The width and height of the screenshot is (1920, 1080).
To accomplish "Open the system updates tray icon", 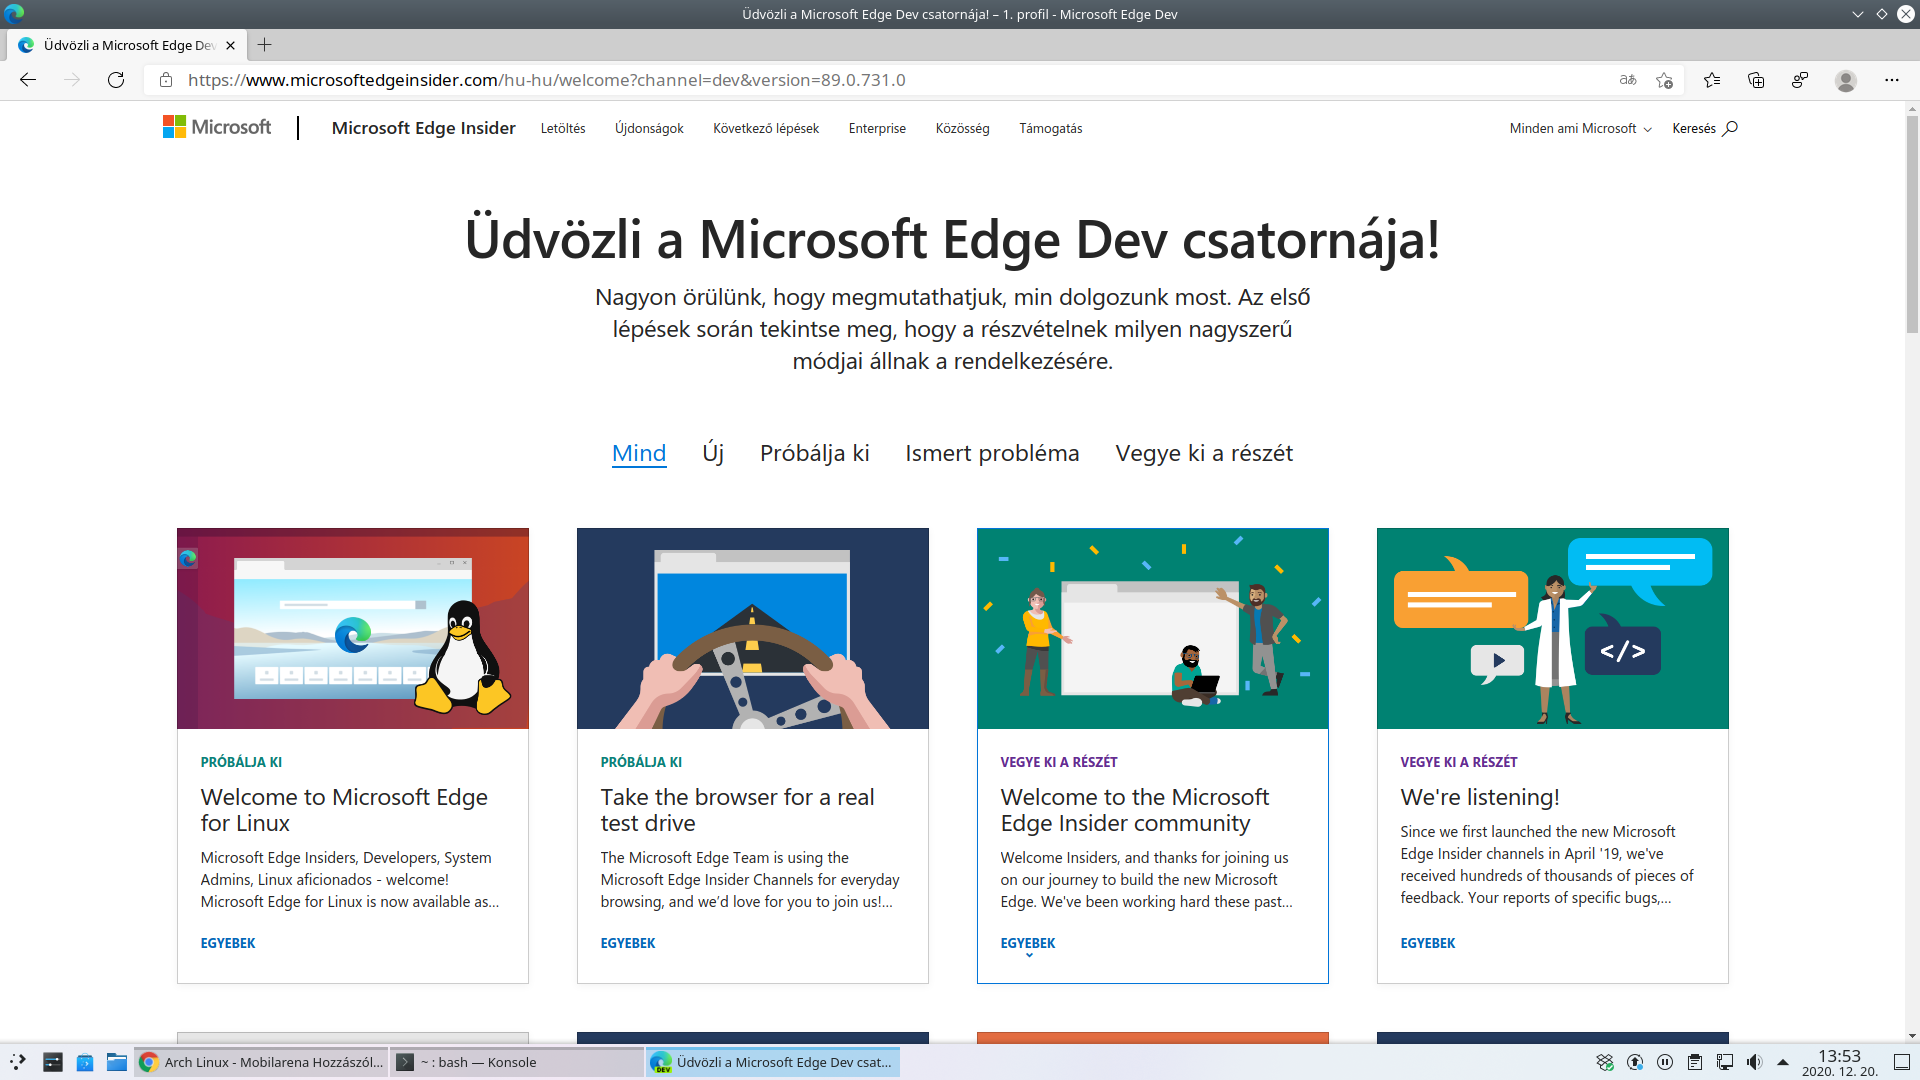I will point(1635,1062).
